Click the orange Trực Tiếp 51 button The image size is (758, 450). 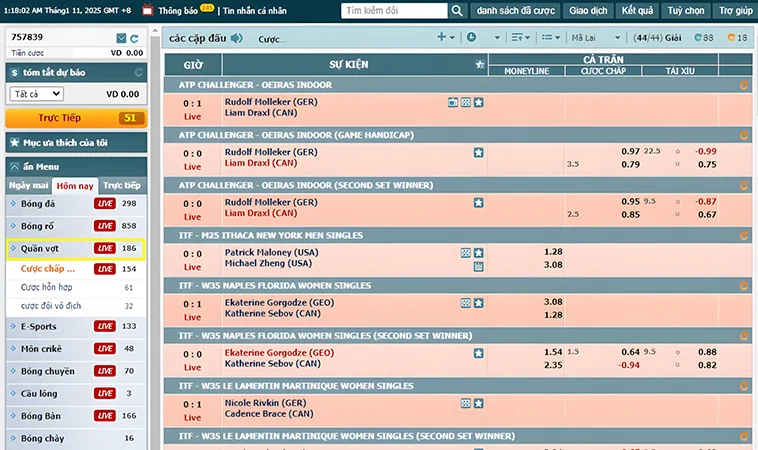pyautogui.click(x=76, y=118)
